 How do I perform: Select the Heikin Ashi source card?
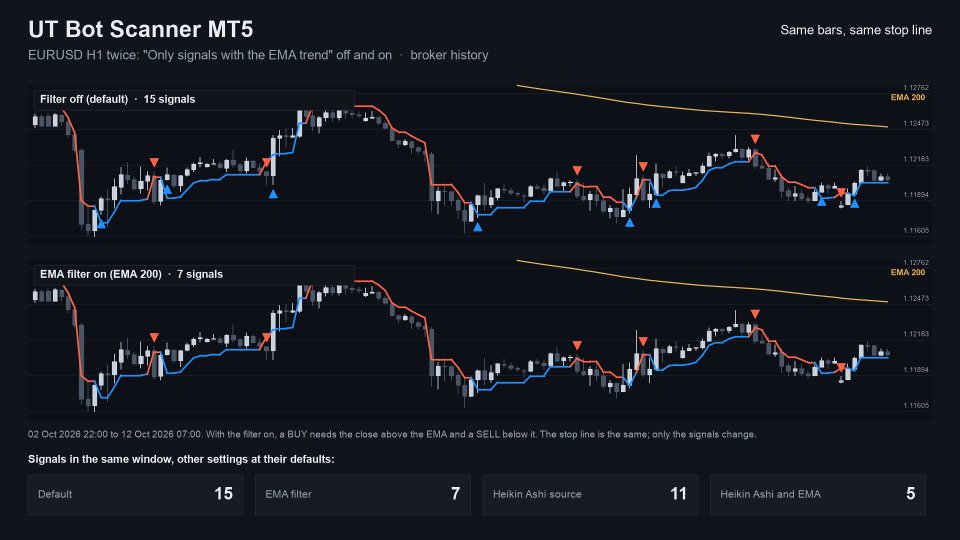click(x=590, y=494)
